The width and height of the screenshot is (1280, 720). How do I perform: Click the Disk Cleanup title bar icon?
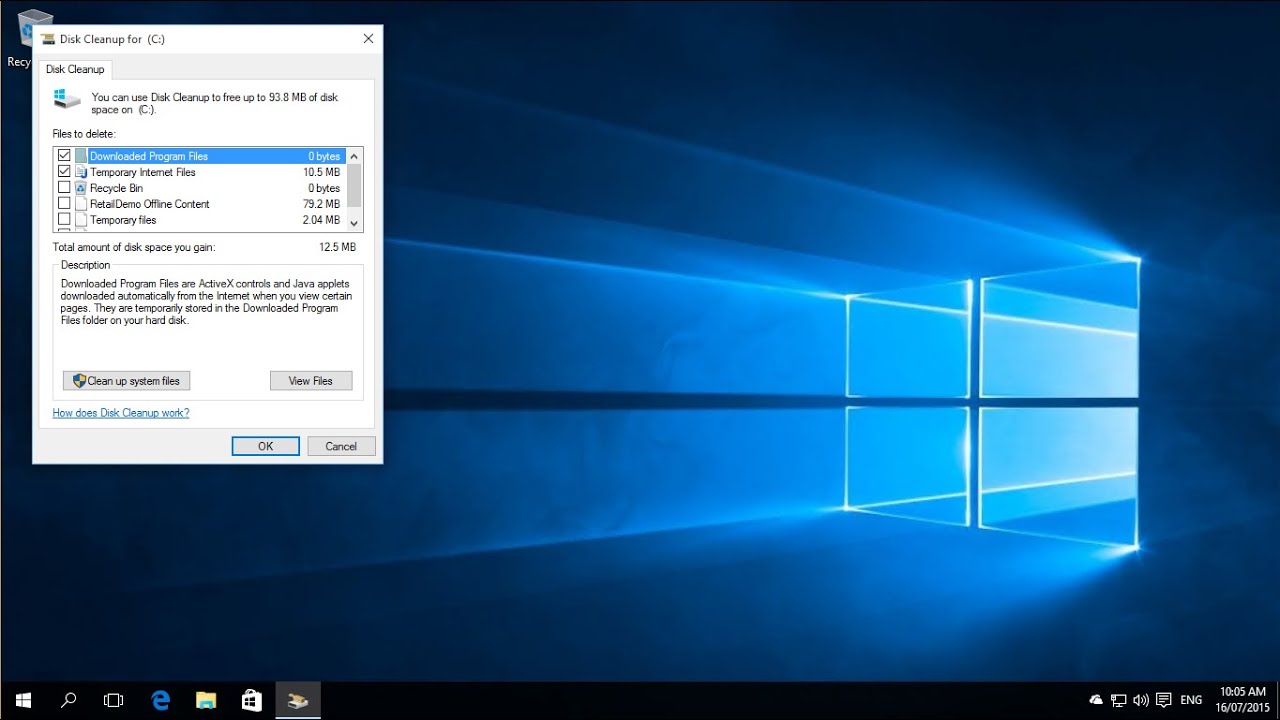47,39
